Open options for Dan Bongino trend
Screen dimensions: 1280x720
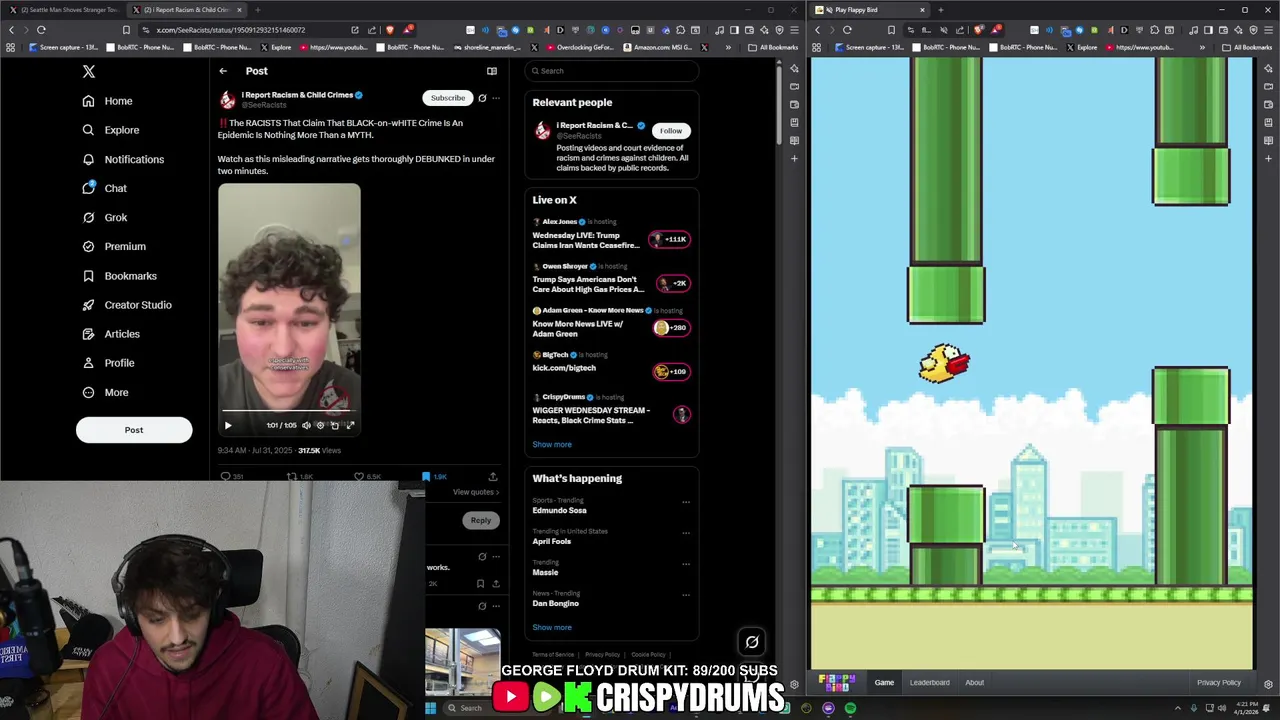click(x=686, y=595)
